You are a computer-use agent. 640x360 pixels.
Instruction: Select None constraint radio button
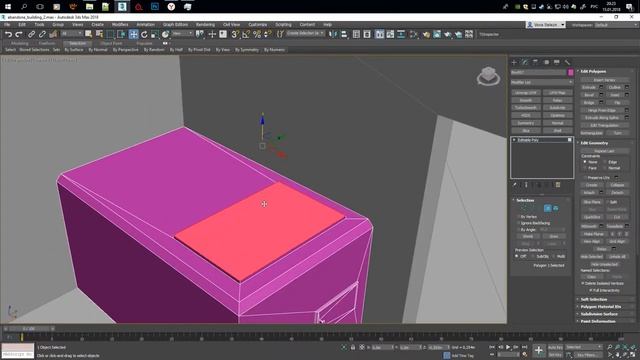[x=585, y=162]
